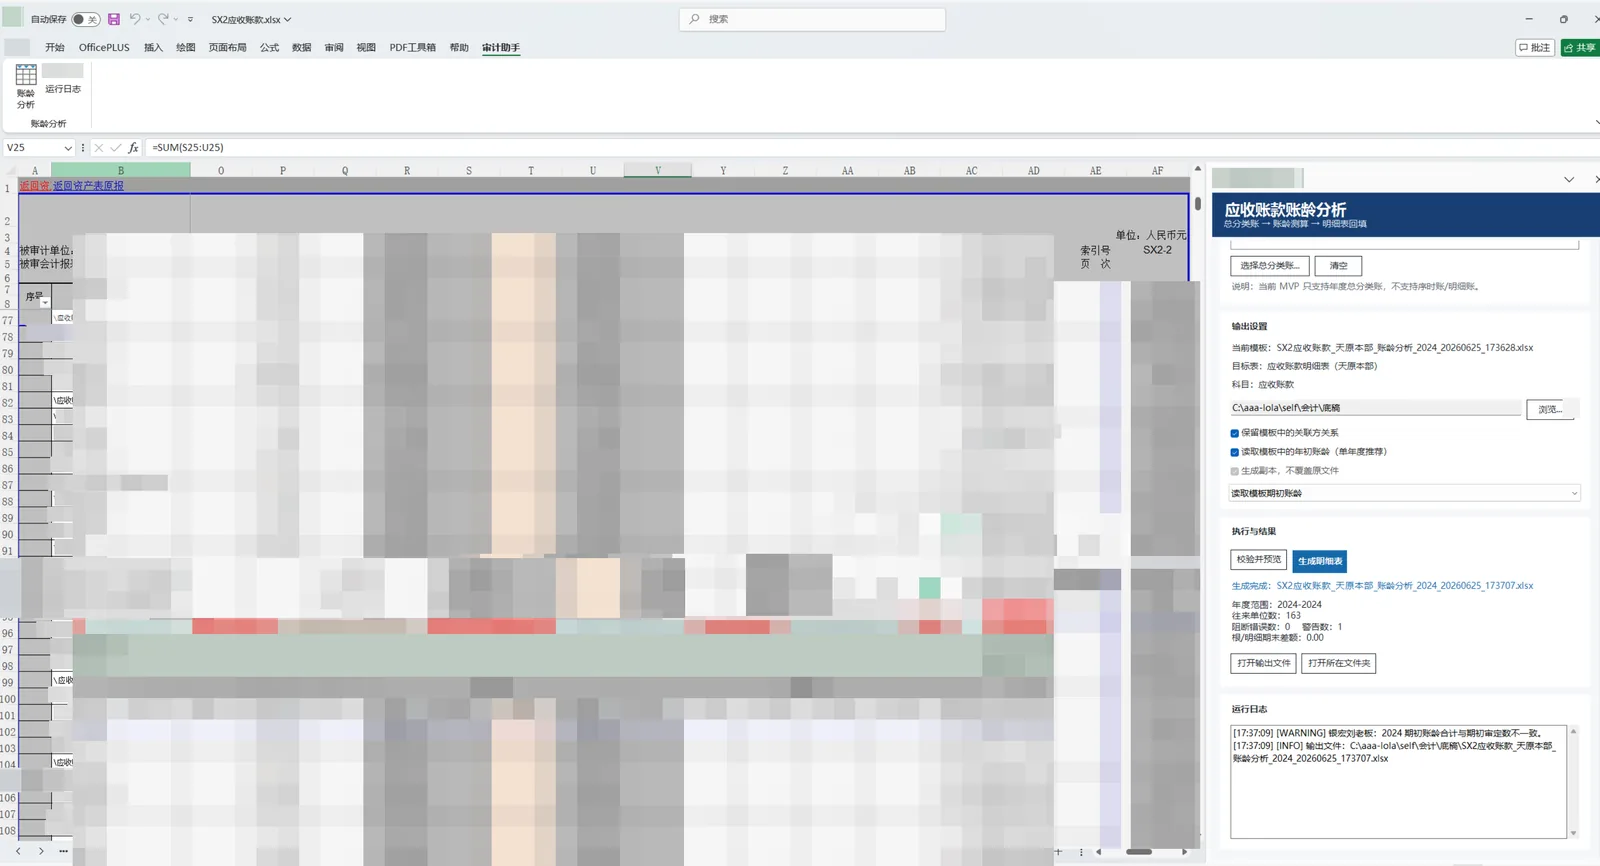The image size is (1600, 866).
Task: Cancel the formula bar entry
Action: coord(98,147)
